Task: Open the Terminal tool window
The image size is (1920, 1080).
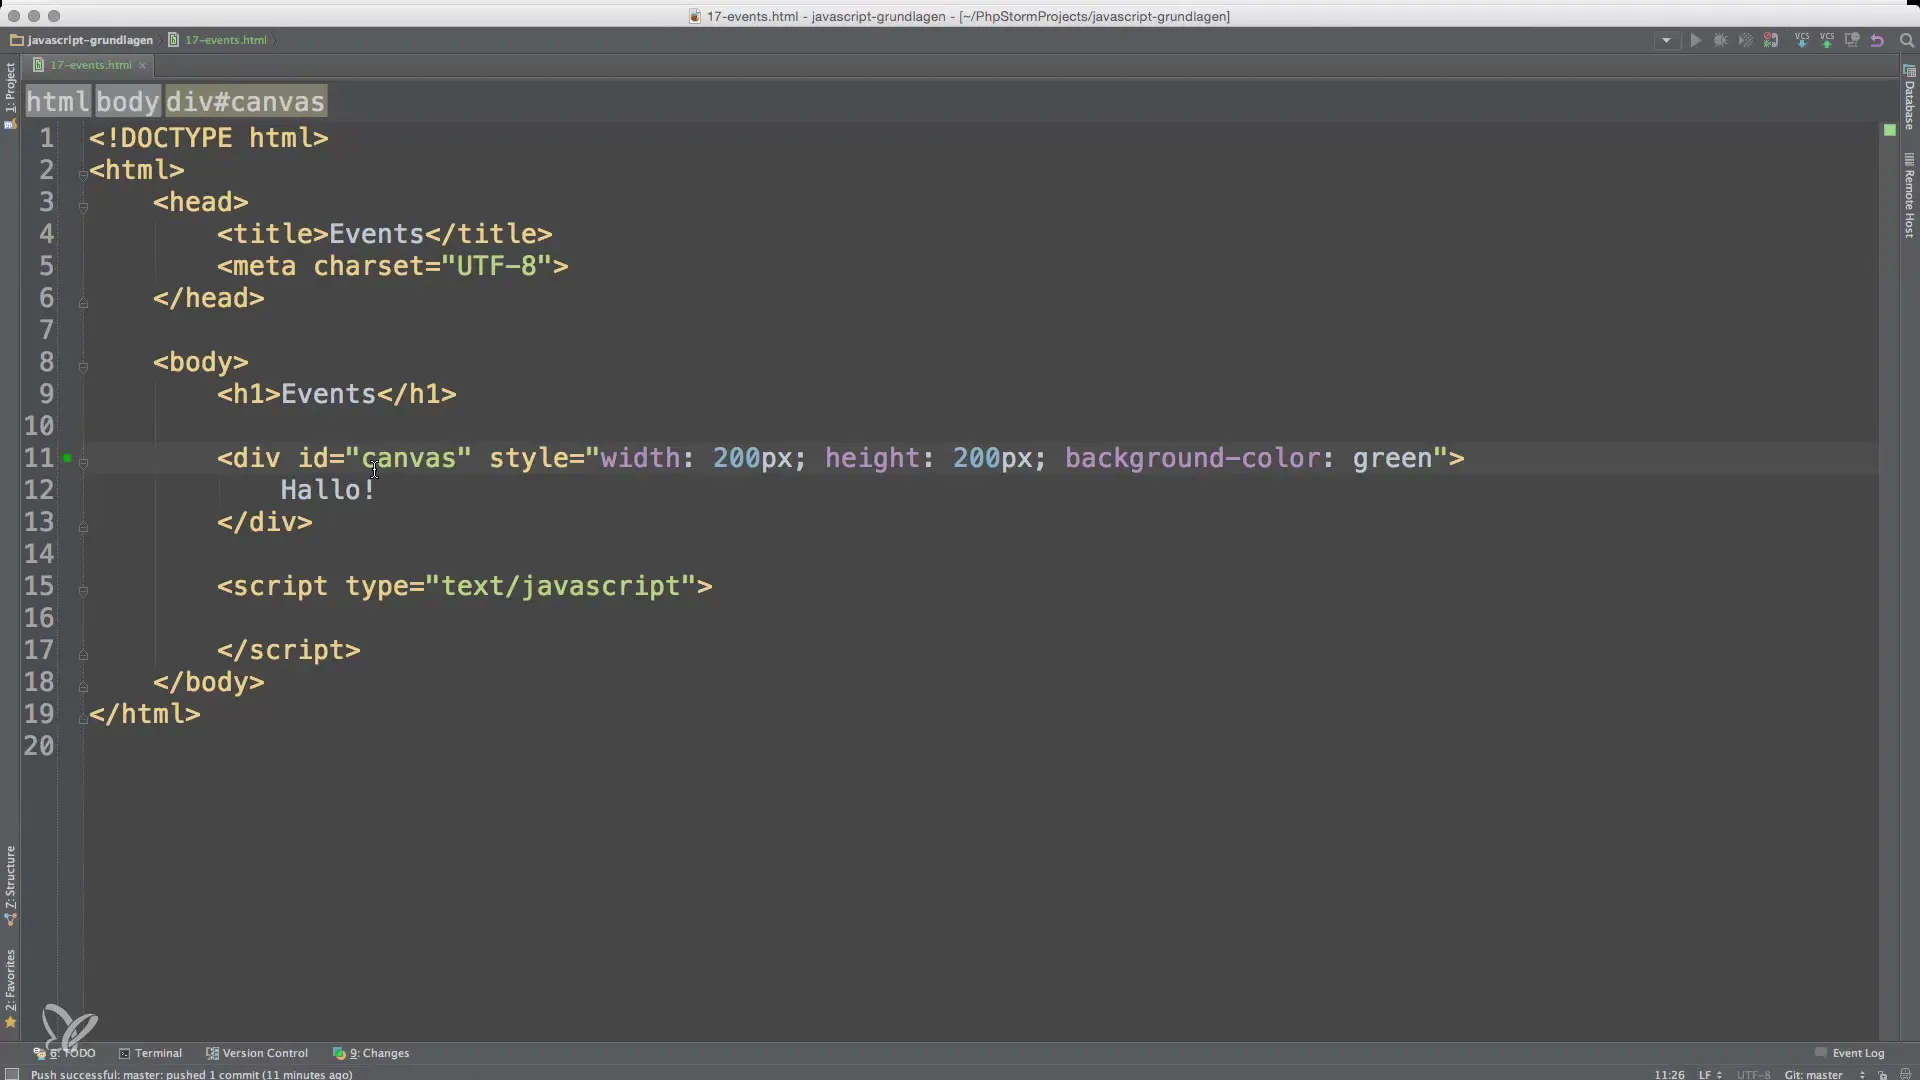Action: (x=150, y=1053)
